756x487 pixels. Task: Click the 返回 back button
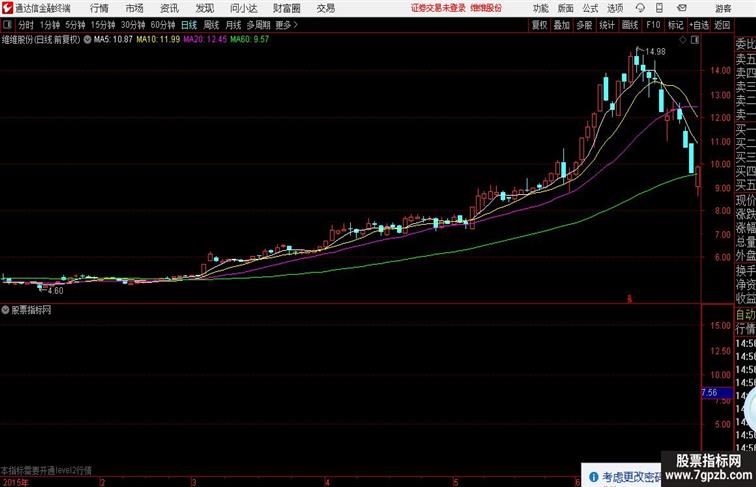[x=722, y=25]
